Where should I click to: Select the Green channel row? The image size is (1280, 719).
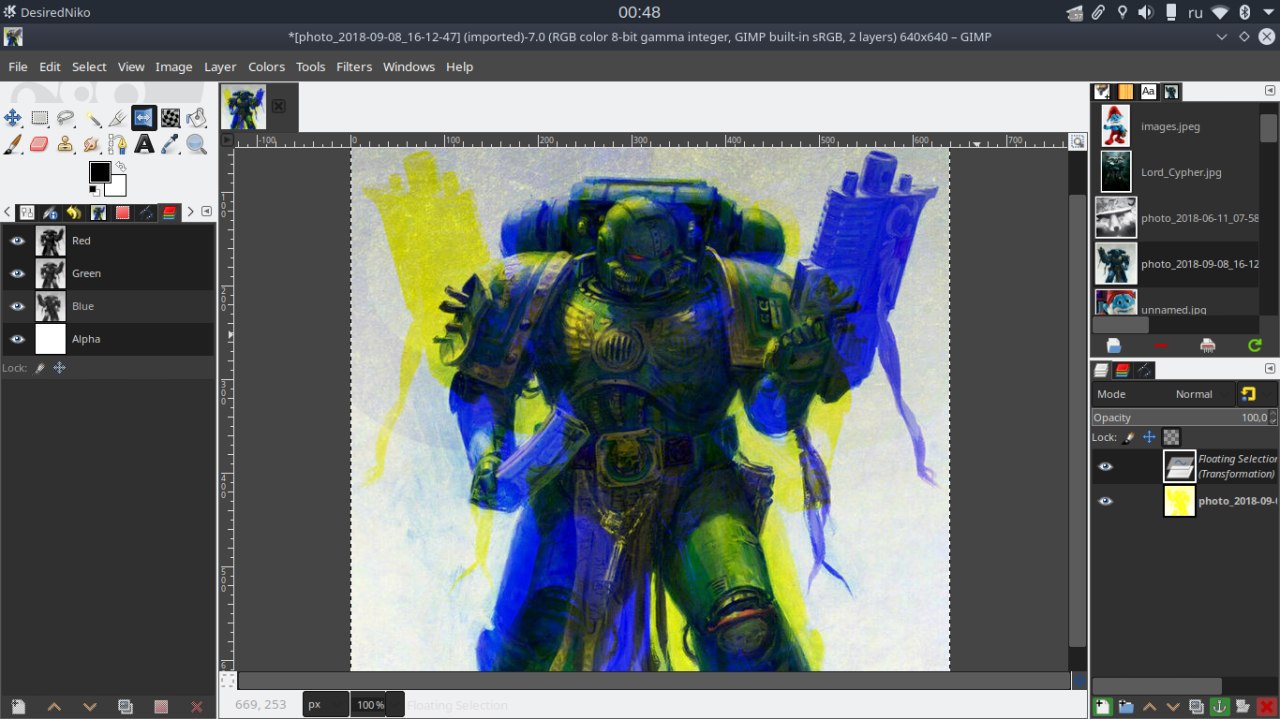point(108,273)
